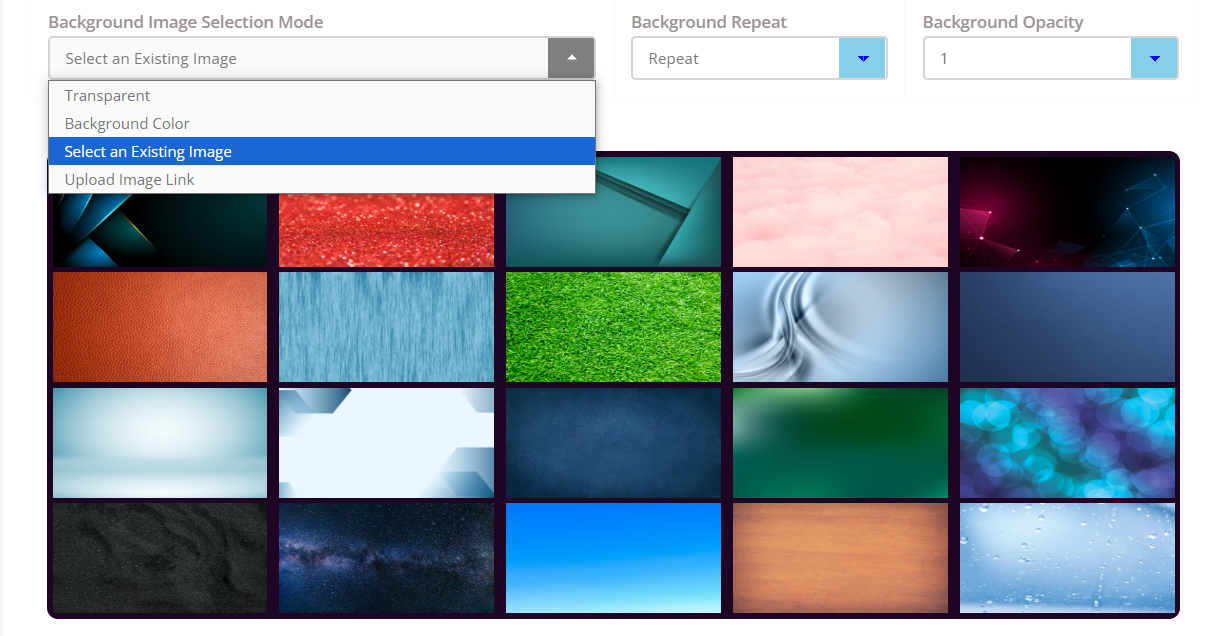The image size is (1219, 636).
Task: Choose the green grass texture thumbnail
Action: click(x=613, y=327)
